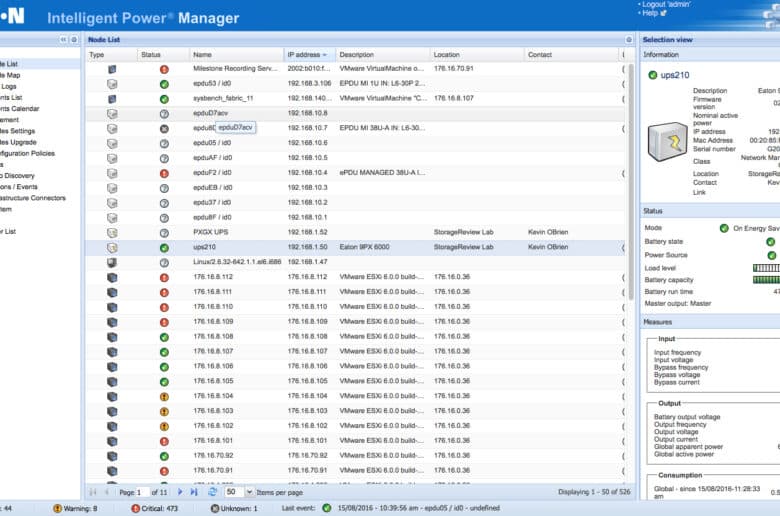
Task: Log out via Logout 'admin' link
Action: (666, 4)
